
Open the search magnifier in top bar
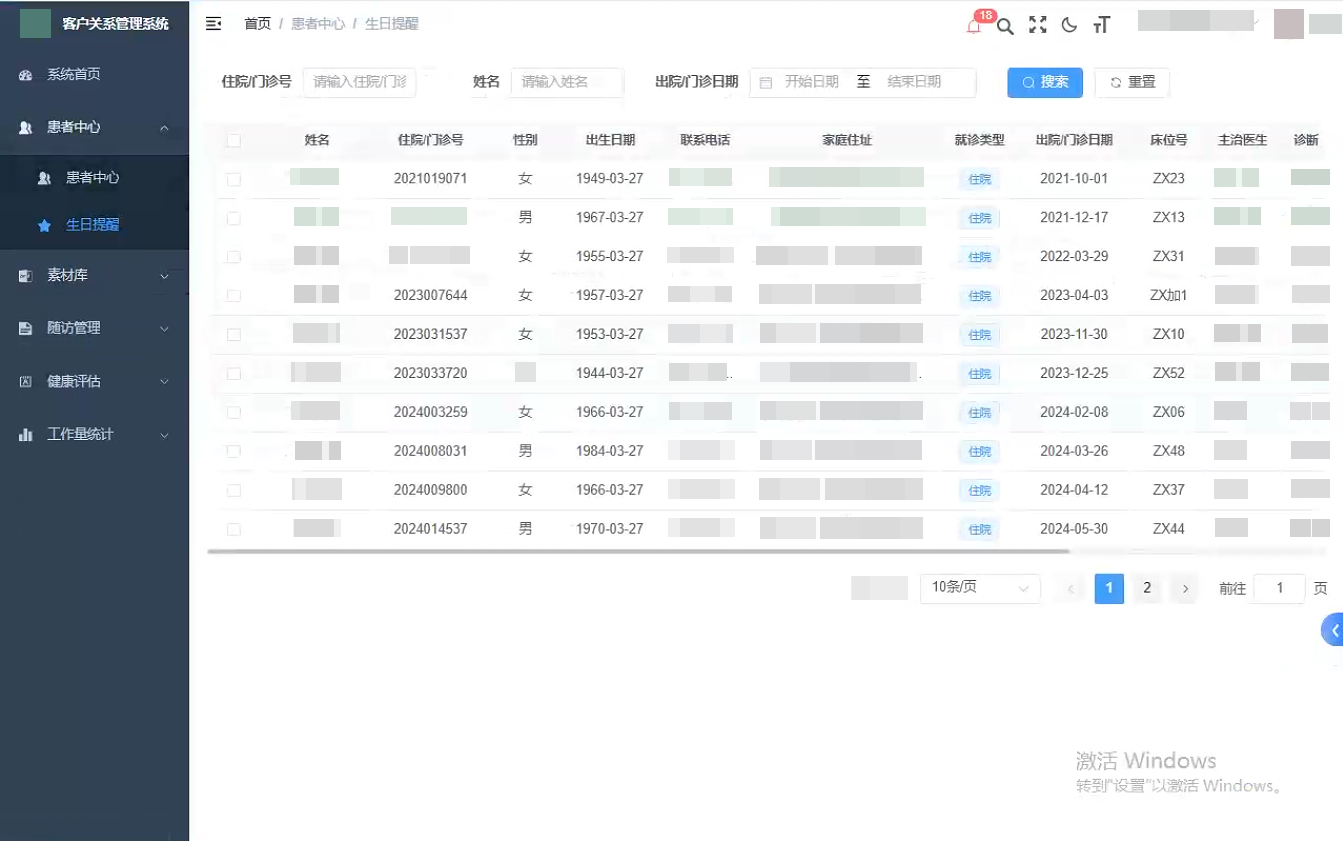[1005, 26]
